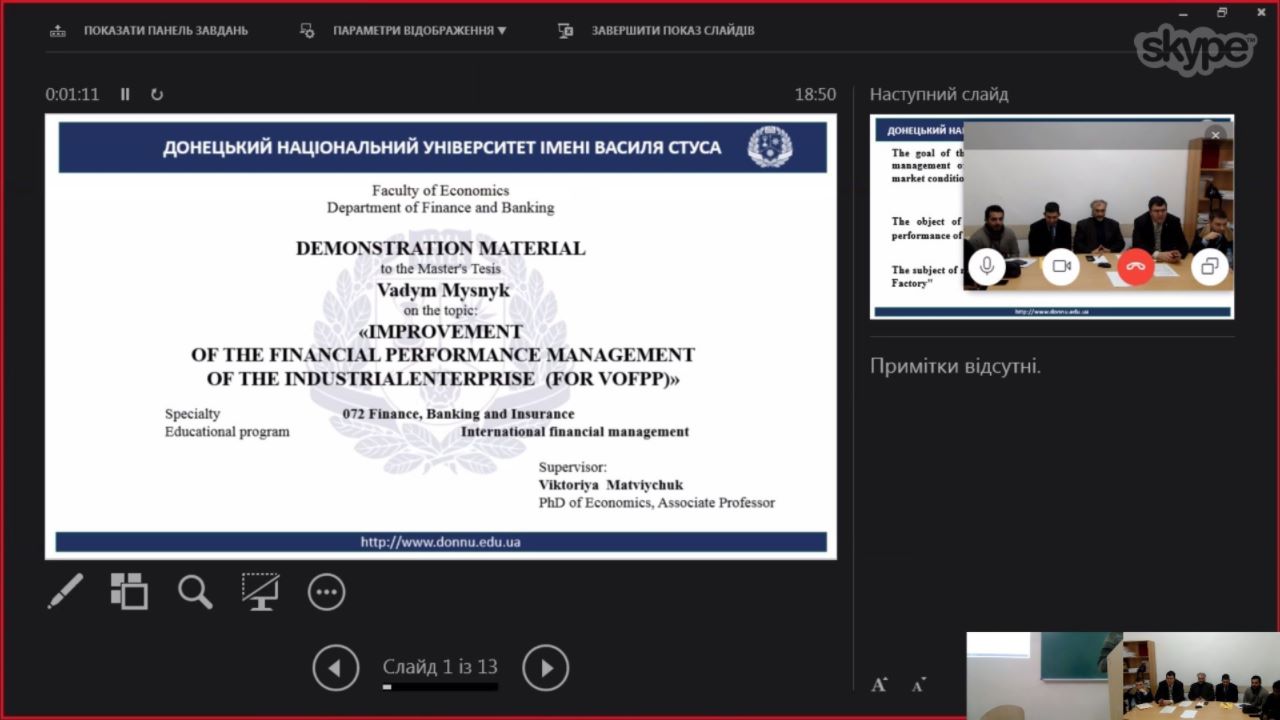The height and width of the screenshot is (720, 1280).
Task: Click the elapsed time 0:01:11
Action: (72, 94)
